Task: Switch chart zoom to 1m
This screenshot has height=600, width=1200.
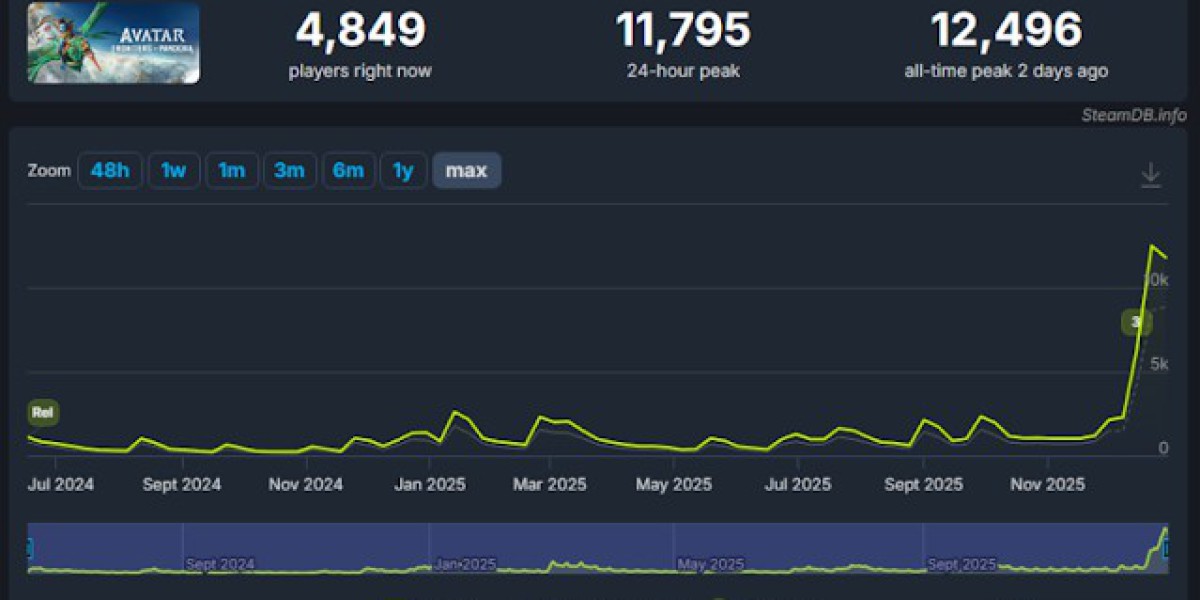Action: 232,171
